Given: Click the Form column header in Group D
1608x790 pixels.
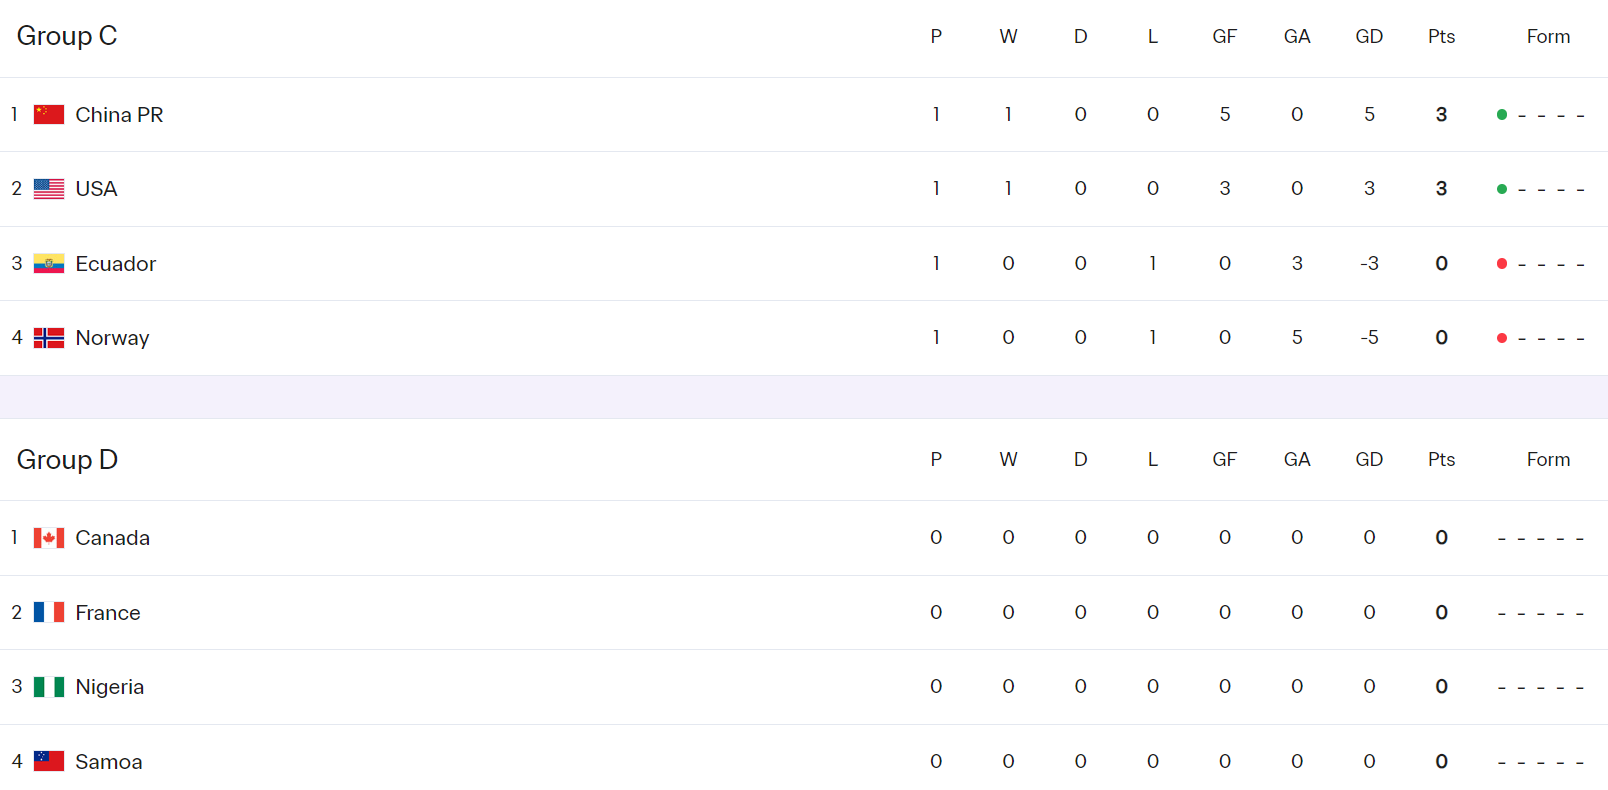Looking at the screenshot, I should point(1548,460).
